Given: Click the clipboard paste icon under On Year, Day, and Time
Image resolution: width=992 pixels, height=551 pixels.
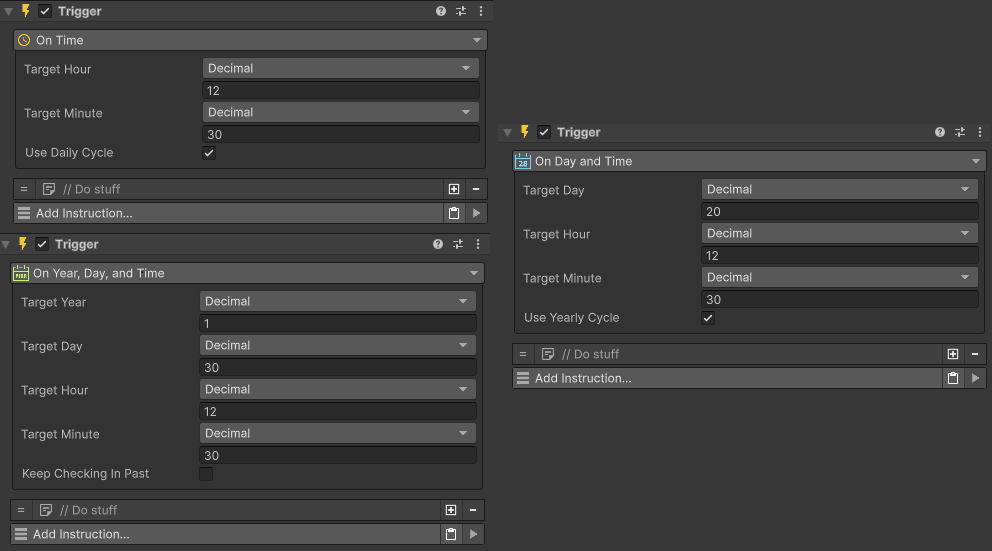Looking at the screenshot, I should [x=451, y=534].
